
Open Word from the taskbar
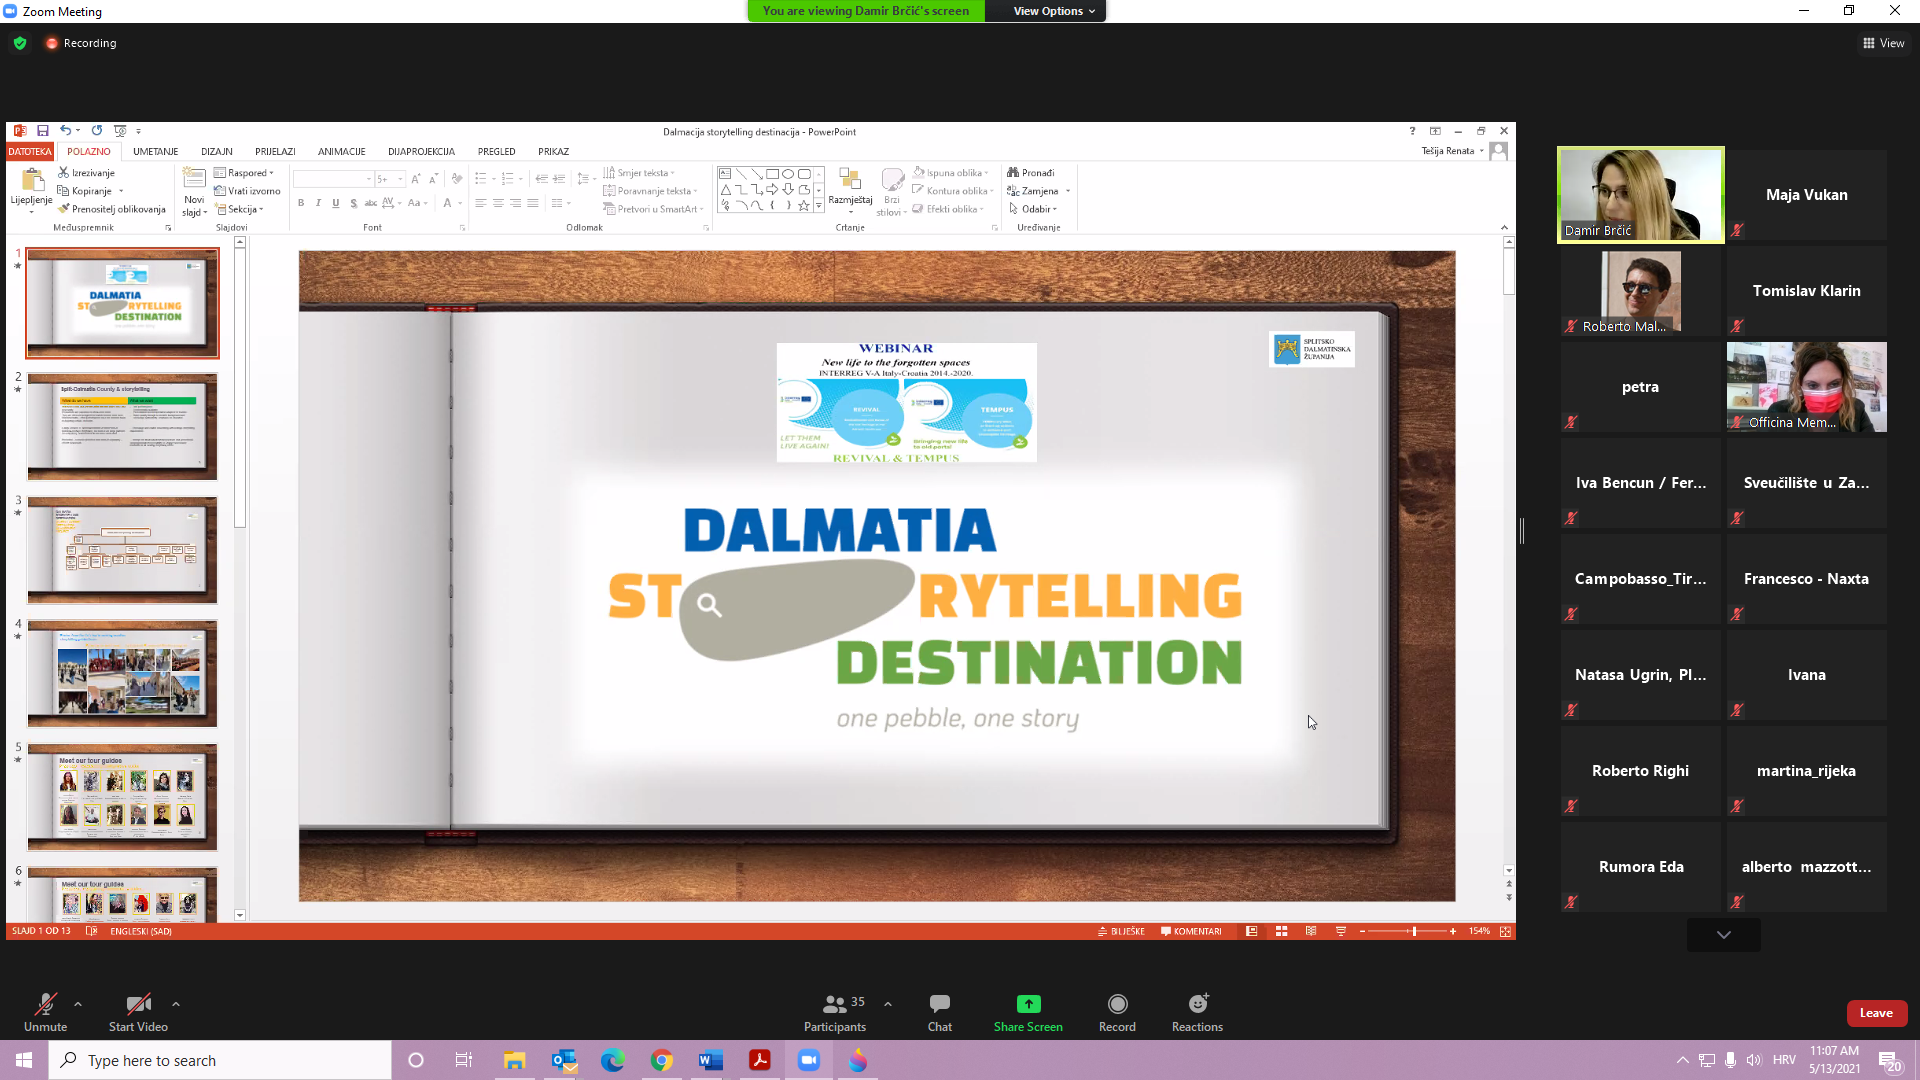tap(711, 1060)
